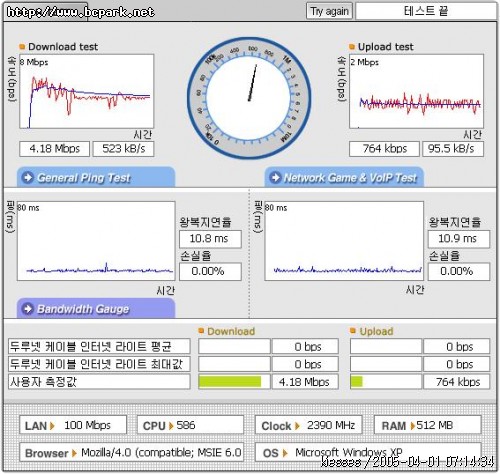The image size is (500, 474).
Task: Click the green download bandwidth bar
Action: [230, 382]
